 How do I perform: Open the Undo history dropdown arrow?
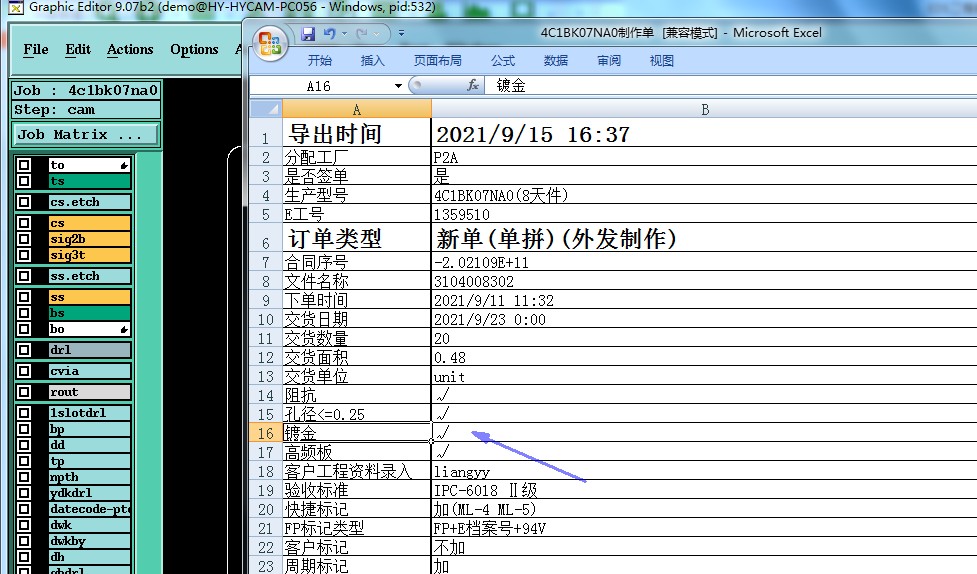(x=344, y=34)
